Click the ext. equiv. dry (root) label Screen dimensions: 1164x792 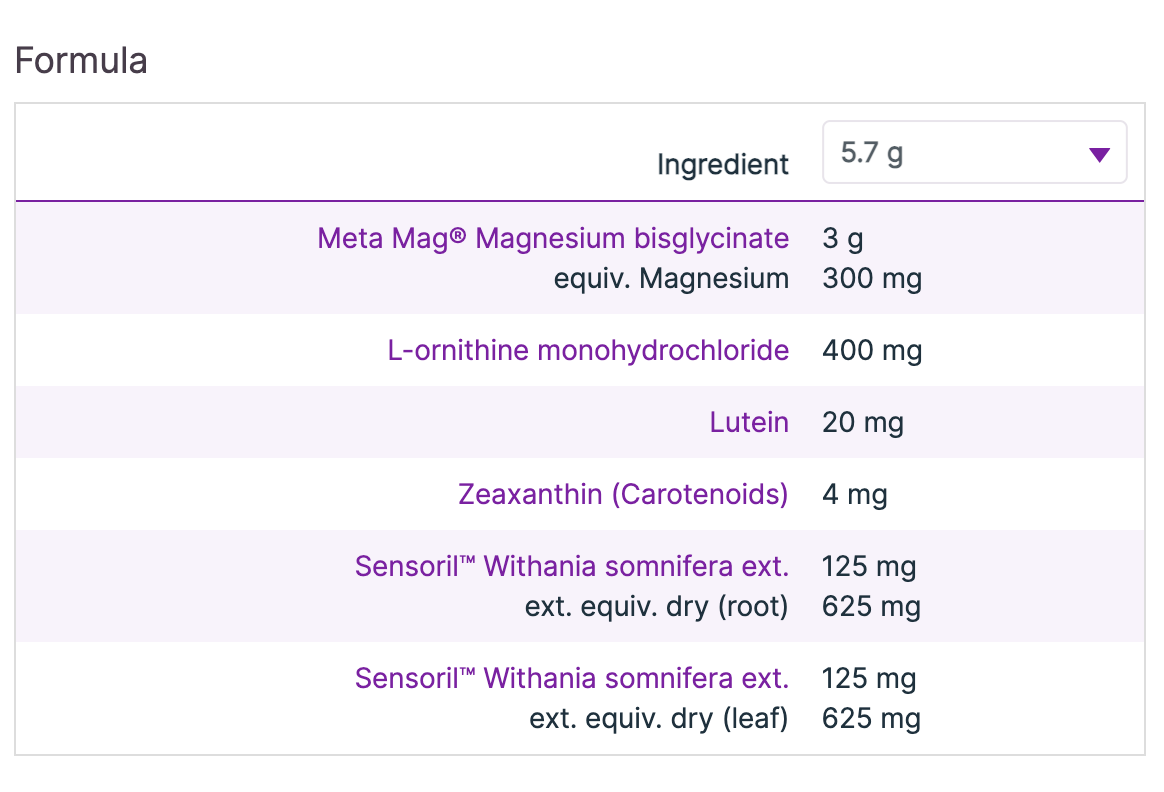tap(656, 606)
